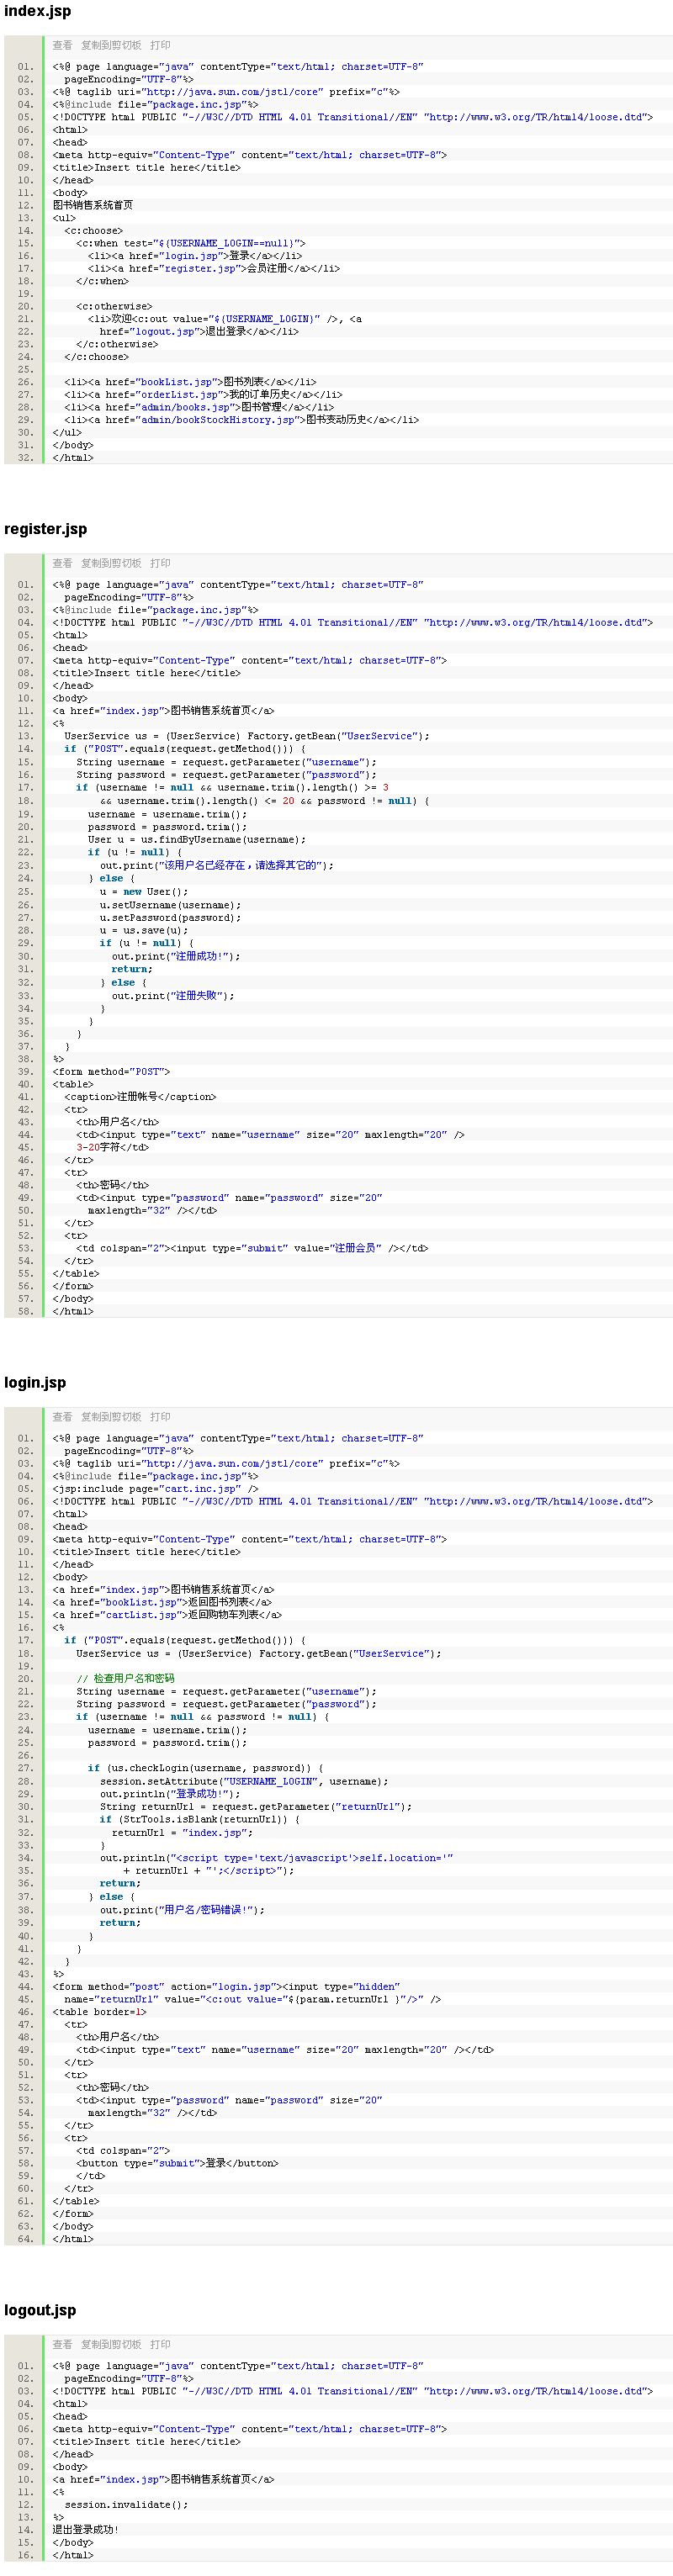This screenshot has width=673, height=2576.
Task: Click the StrTools.isBlank(returnUrl) line
Action: 199,1820
